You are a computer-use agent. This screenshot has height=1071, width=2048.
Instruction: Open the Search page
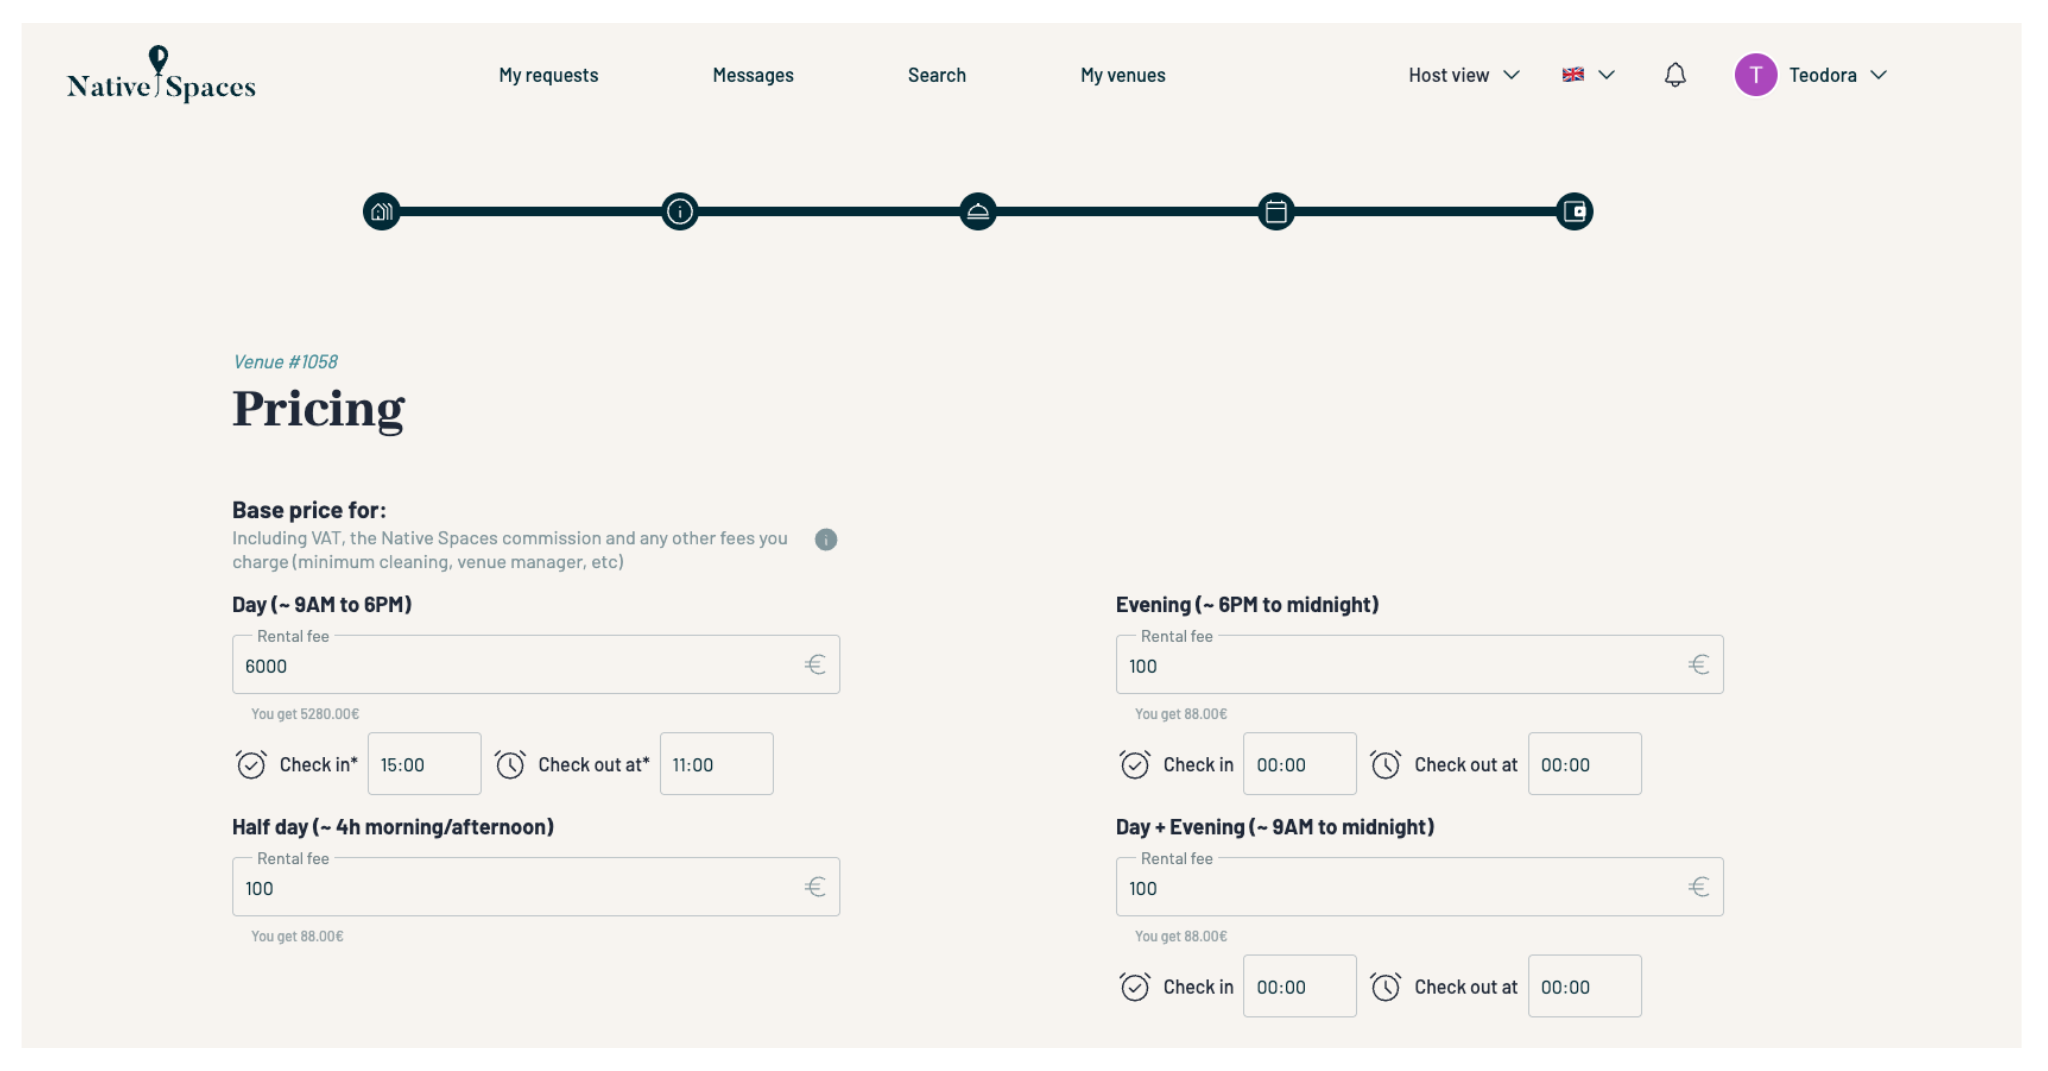pos(936,75)
